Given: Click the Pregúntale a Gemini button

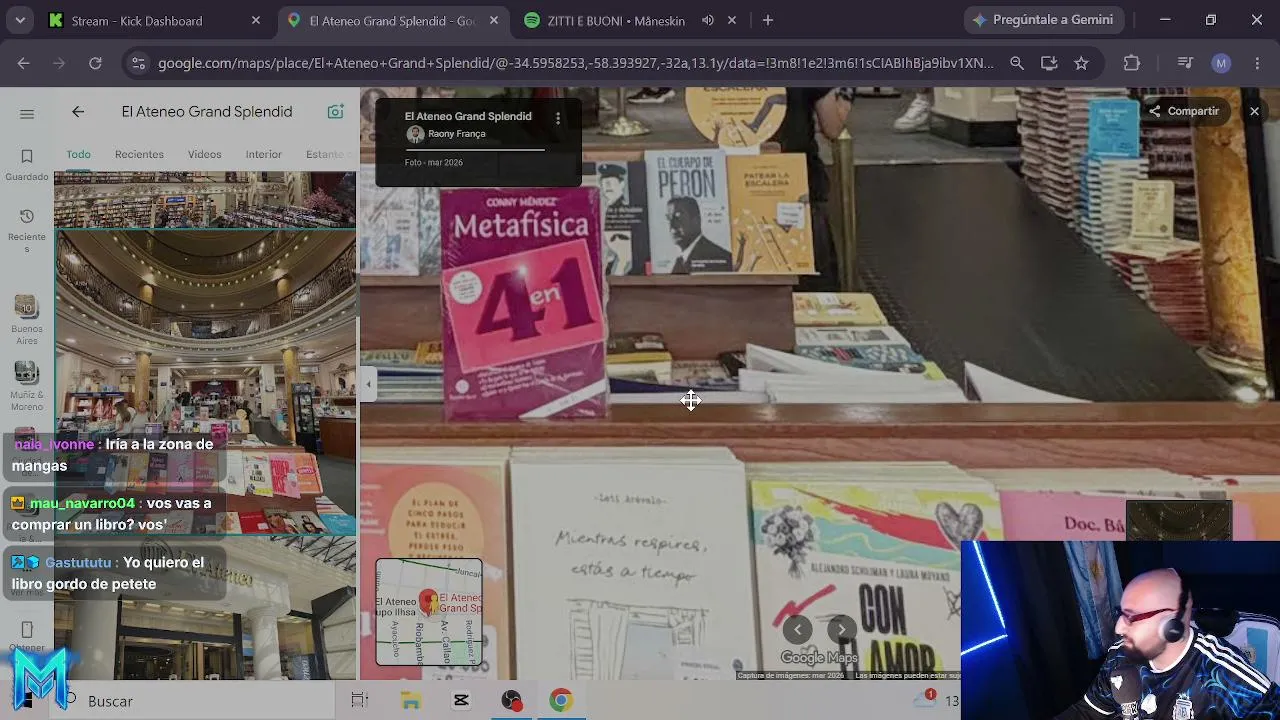Looking at the screenshot, I should [x=1044, y=20].
